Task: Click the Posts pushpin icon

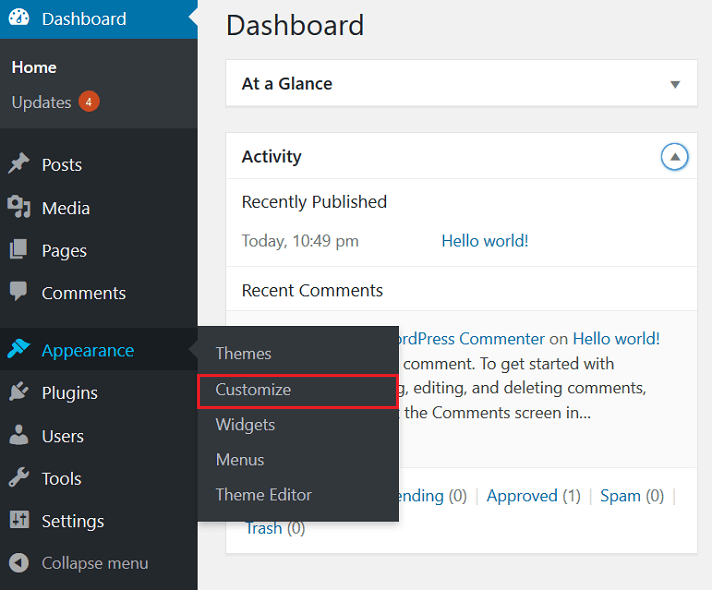Action: tap(19, 165)
